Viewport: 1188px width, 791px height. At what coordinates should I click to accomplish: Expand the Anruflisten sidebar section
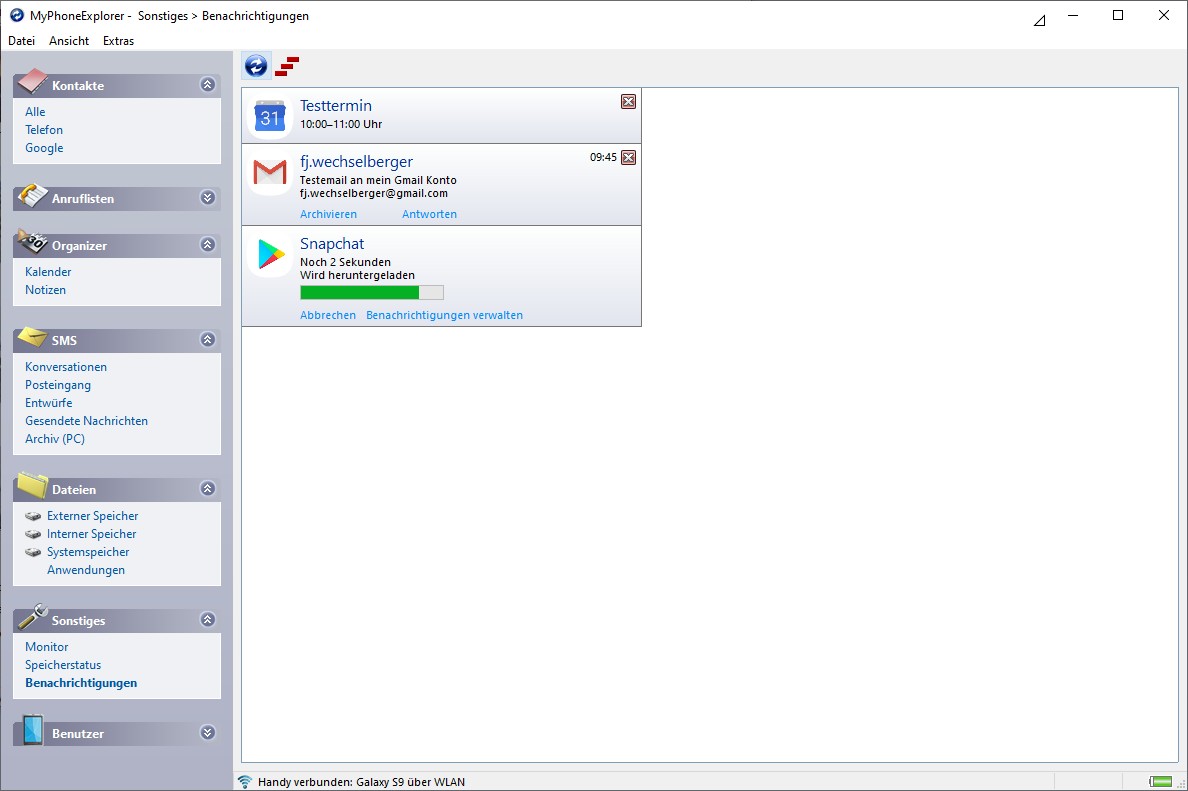coord(208,198)
